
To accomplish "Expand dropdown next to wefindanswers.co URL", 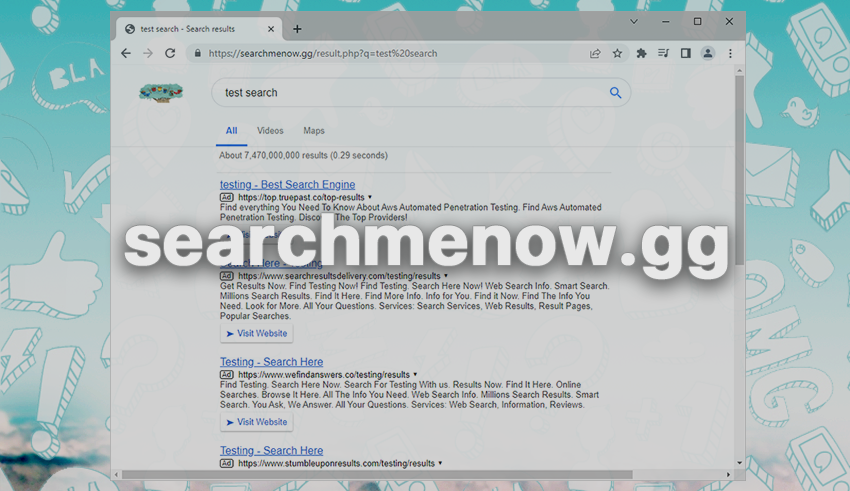I will (x=415, y=374).
